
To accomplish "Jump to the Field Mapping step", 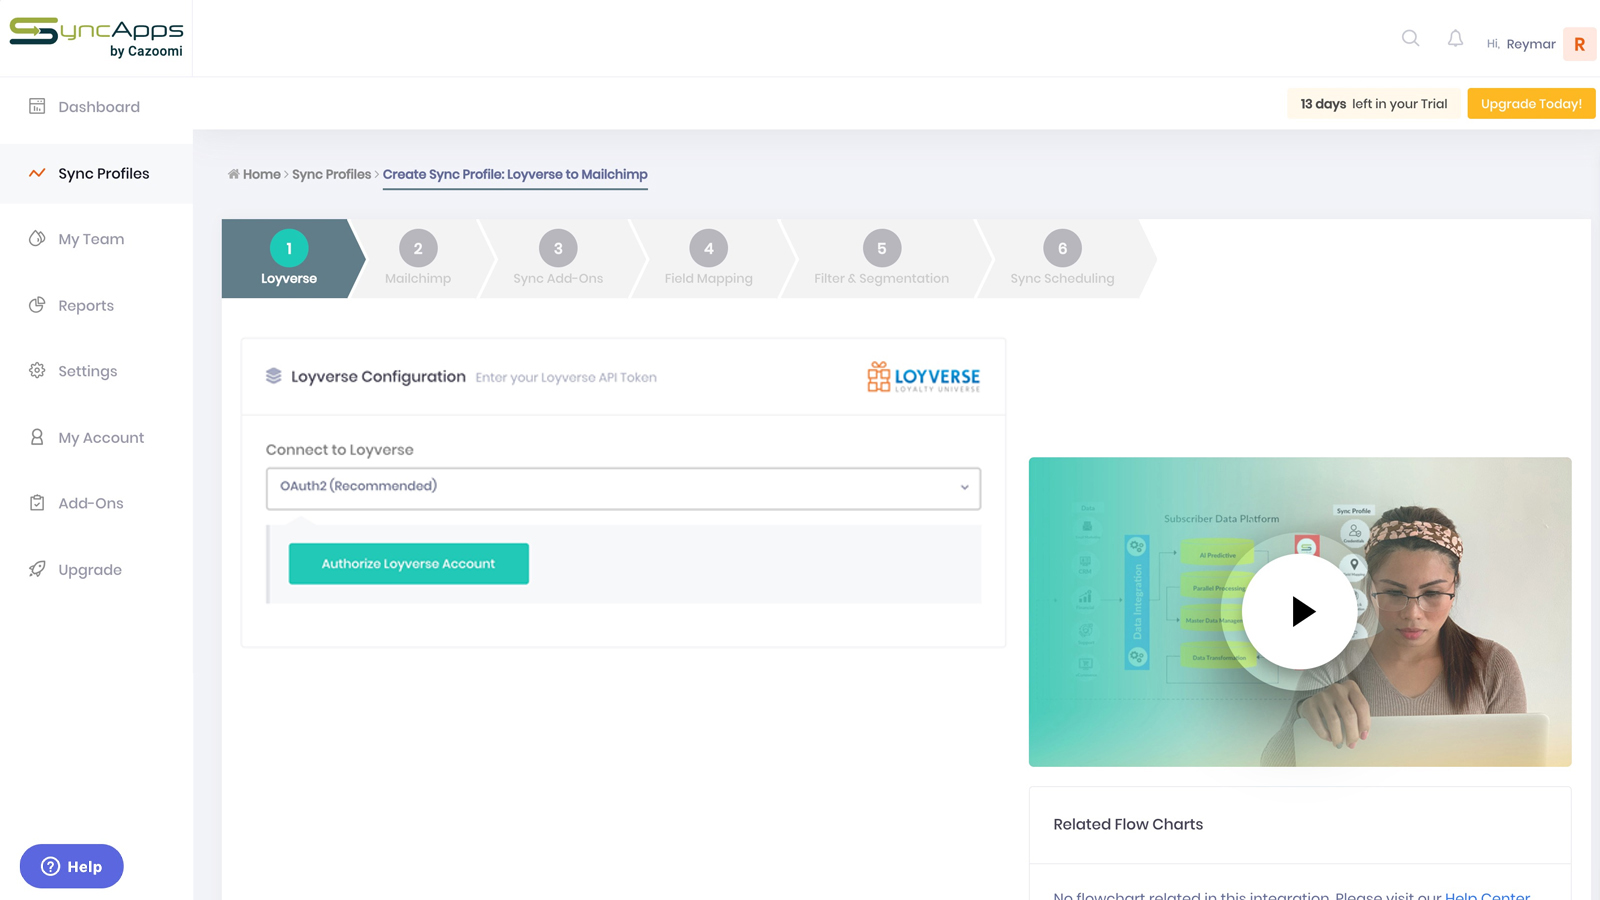I will (708, 258).
